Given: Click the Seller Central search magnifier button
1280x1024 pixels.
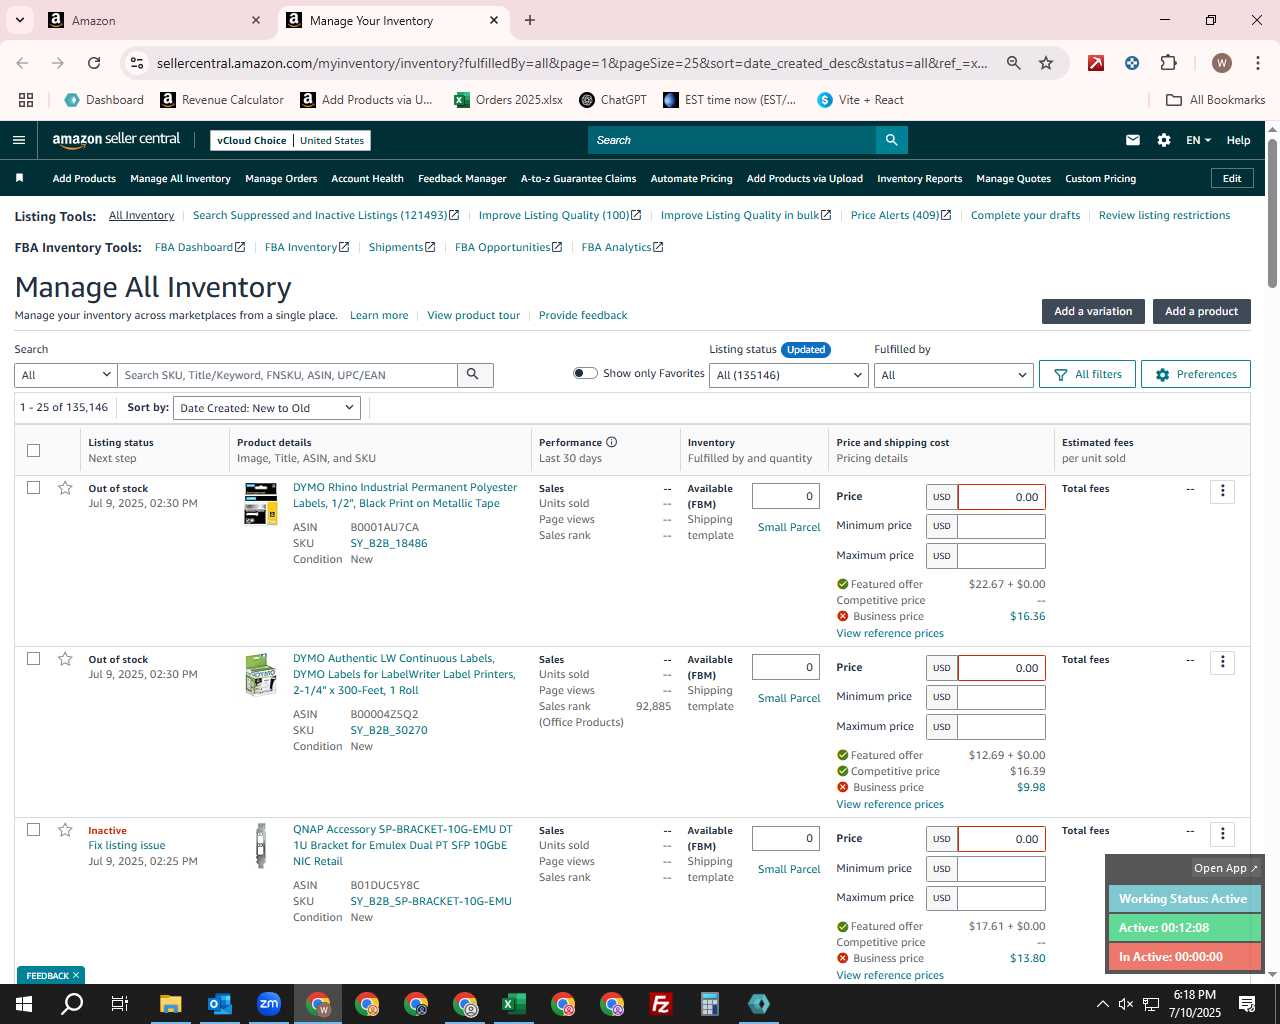Looking at the screenshot, I should point(892,140).
